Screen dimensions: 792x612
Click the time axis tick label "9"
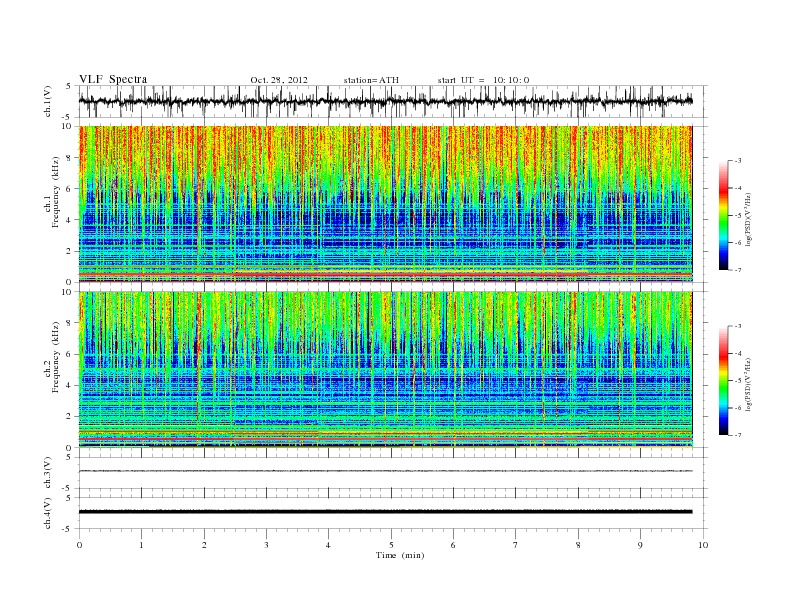click(x=640, y=545)
